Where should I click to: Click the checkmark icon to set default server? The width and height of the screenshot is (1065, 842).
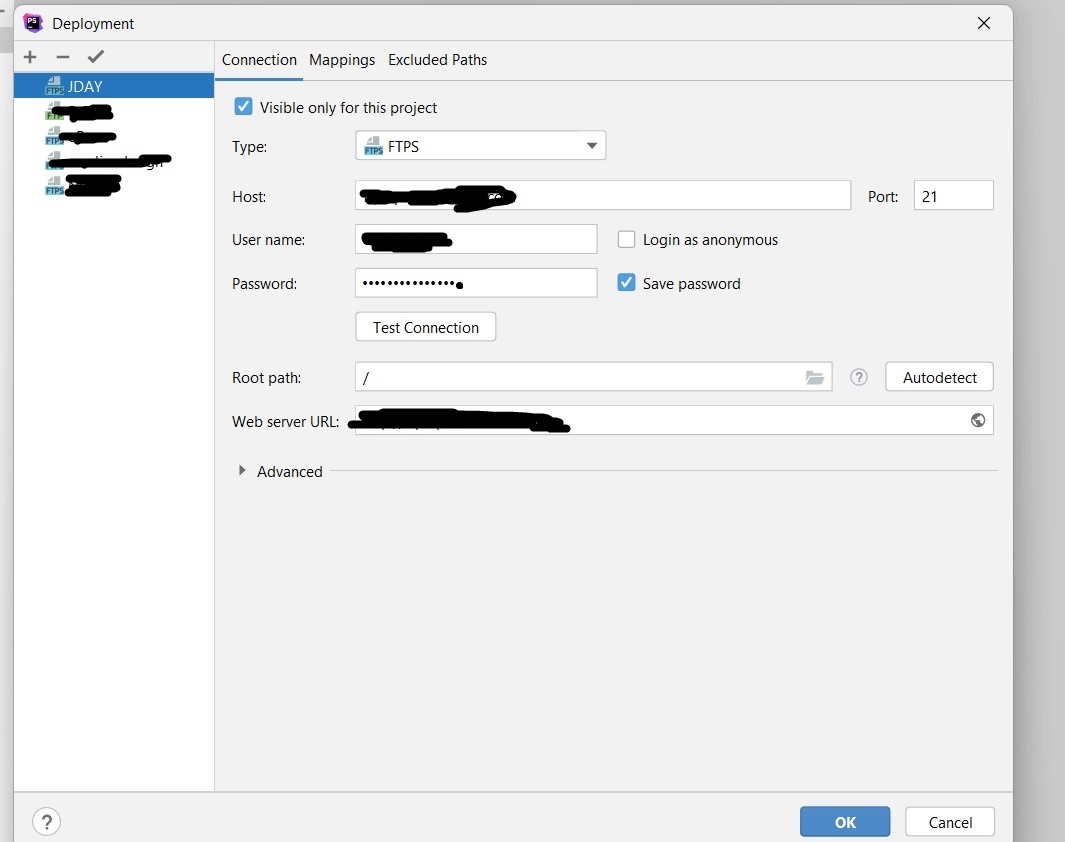[x=95, y=56]
